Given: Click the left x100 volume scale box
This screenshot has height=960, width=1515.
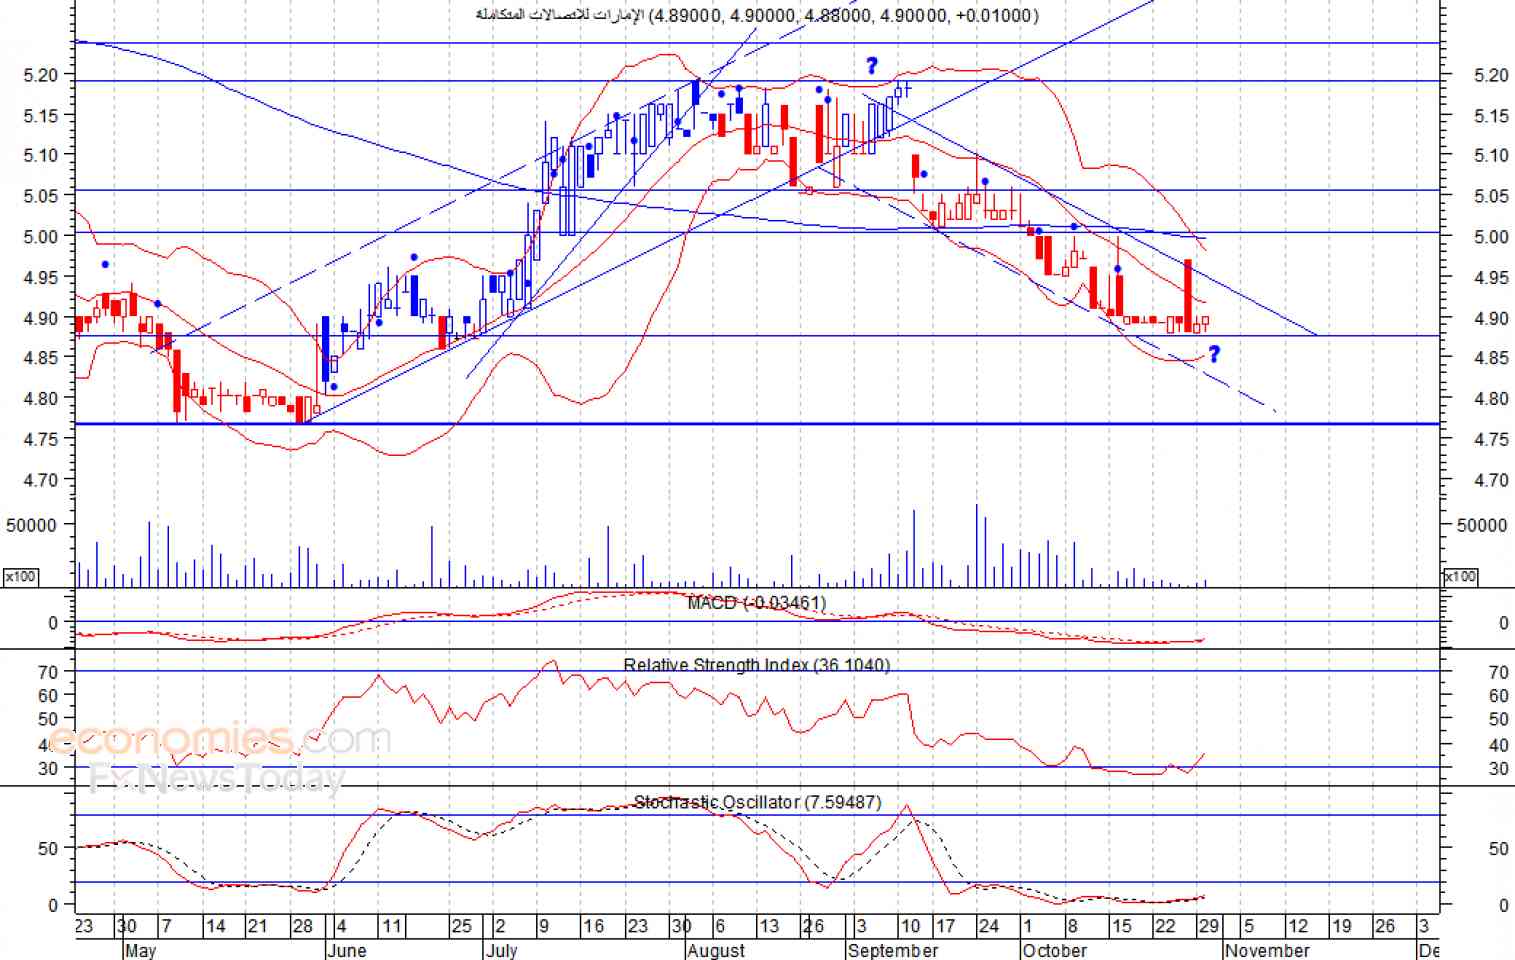Looking at the screenshot, I should (x=20, y=577).
